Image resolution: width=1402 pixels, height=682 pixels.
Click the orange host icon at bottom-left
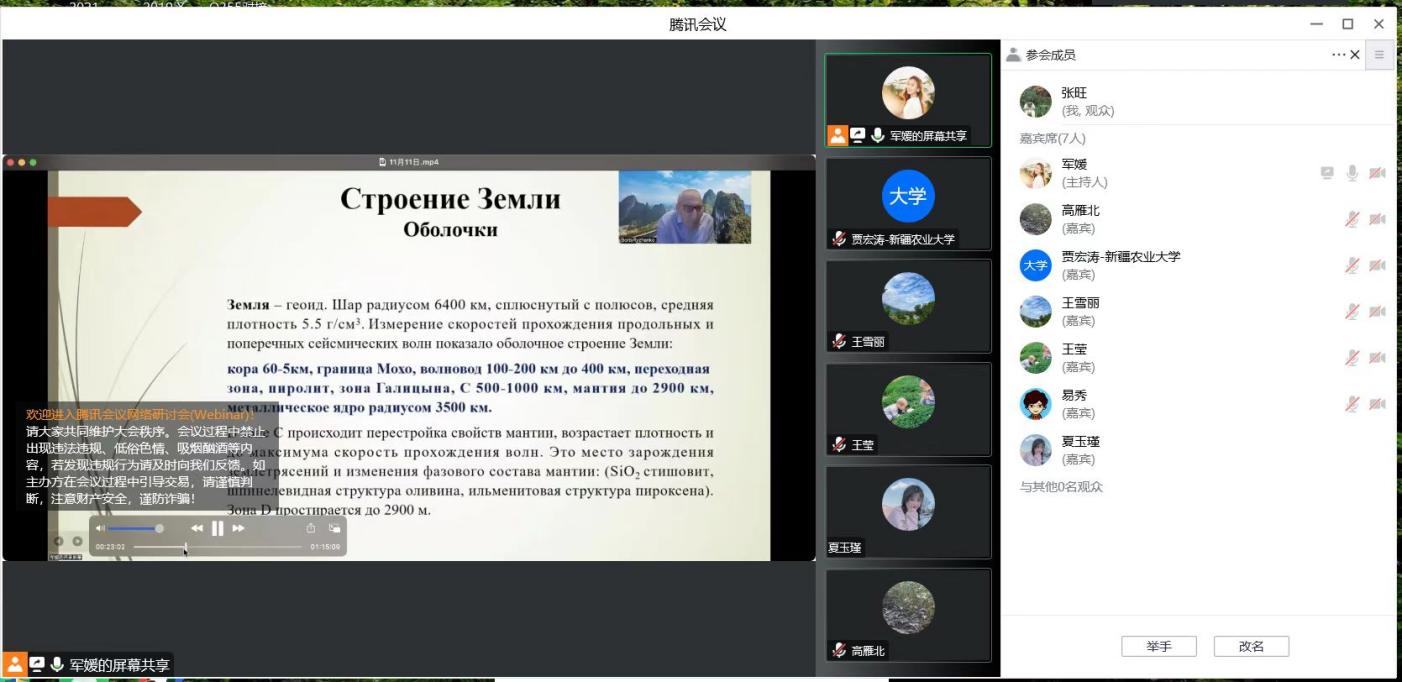click(x=14, y=665)
